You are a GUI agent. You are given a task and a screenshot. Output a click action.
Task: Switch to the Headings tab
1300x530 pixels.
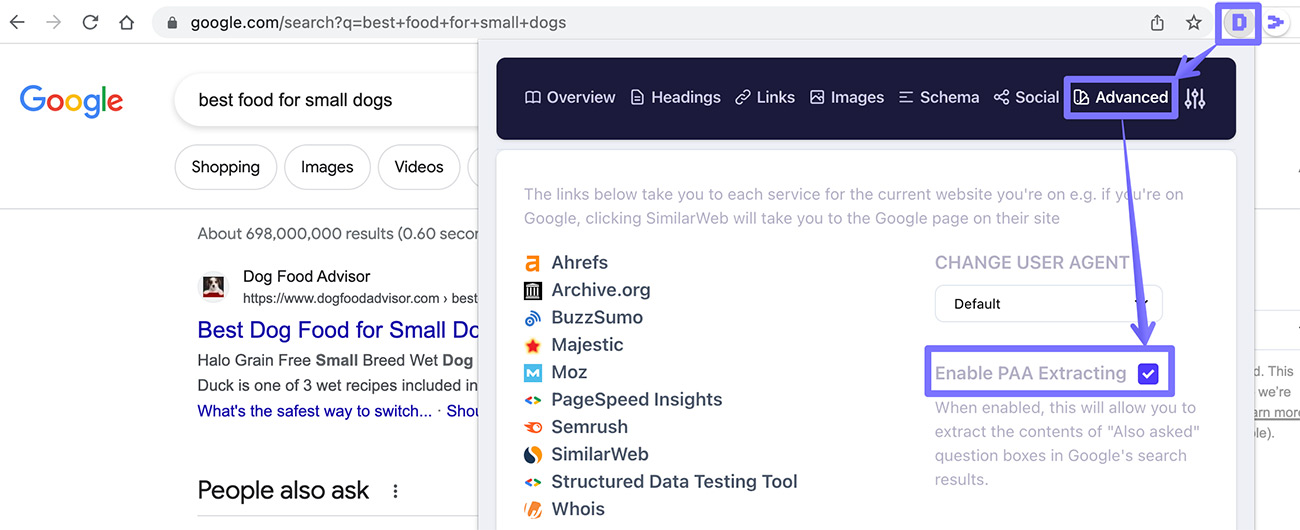(x=675, y=97)
